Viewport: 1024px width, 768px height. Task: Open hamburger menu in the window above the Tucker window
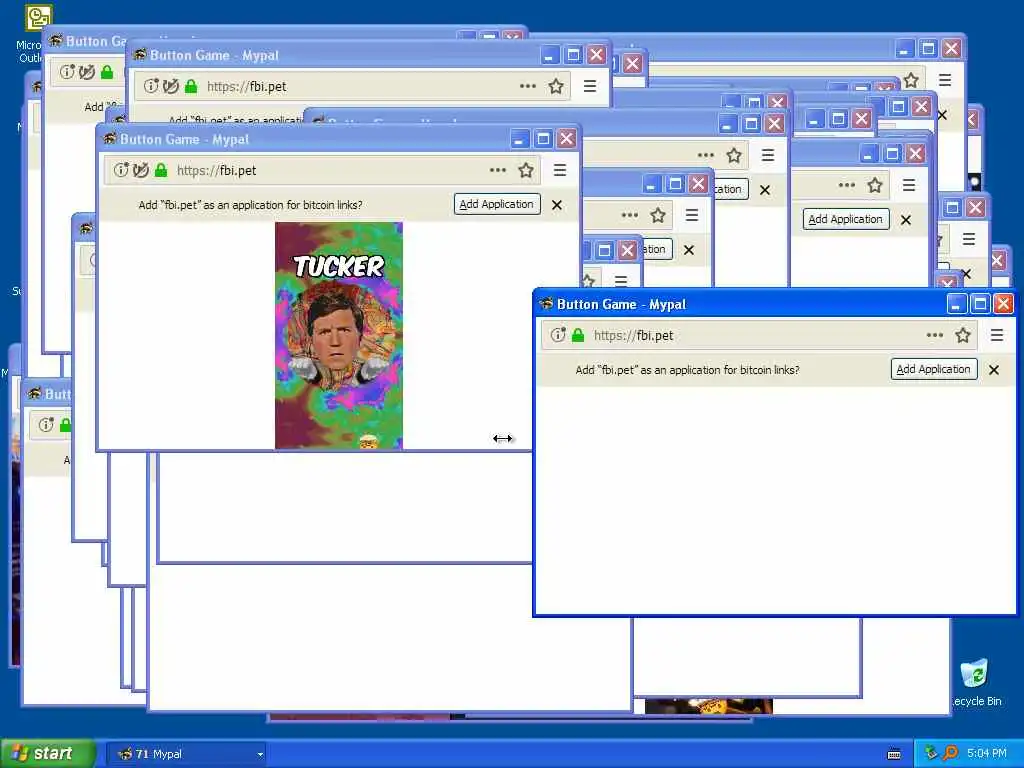(590, 86)
